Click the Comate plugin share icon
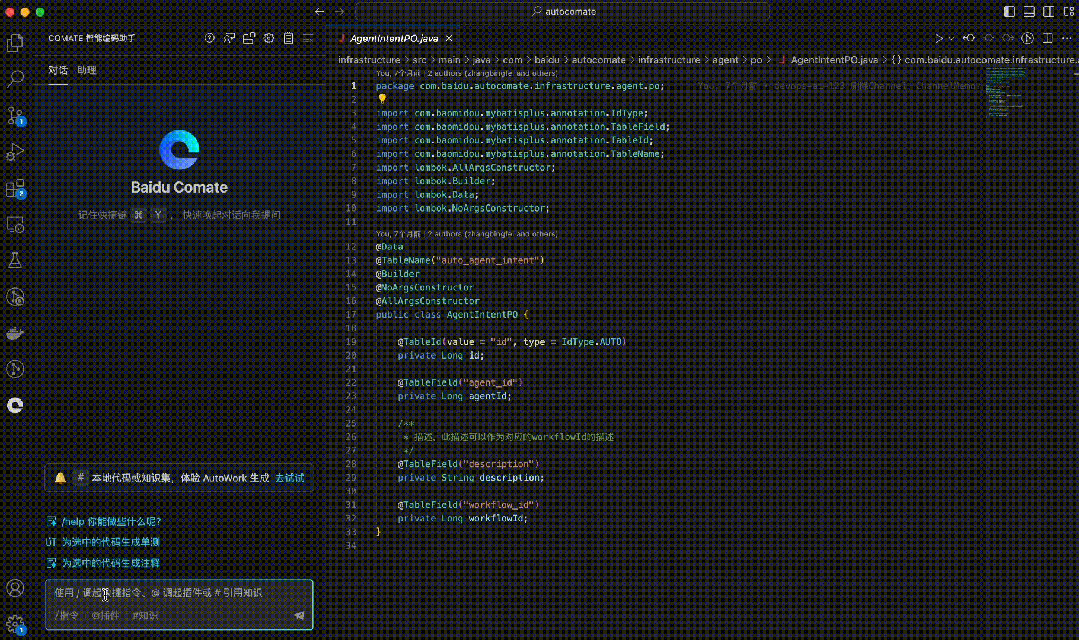The height and width of the screenshot is (640, 1079). 249,39
